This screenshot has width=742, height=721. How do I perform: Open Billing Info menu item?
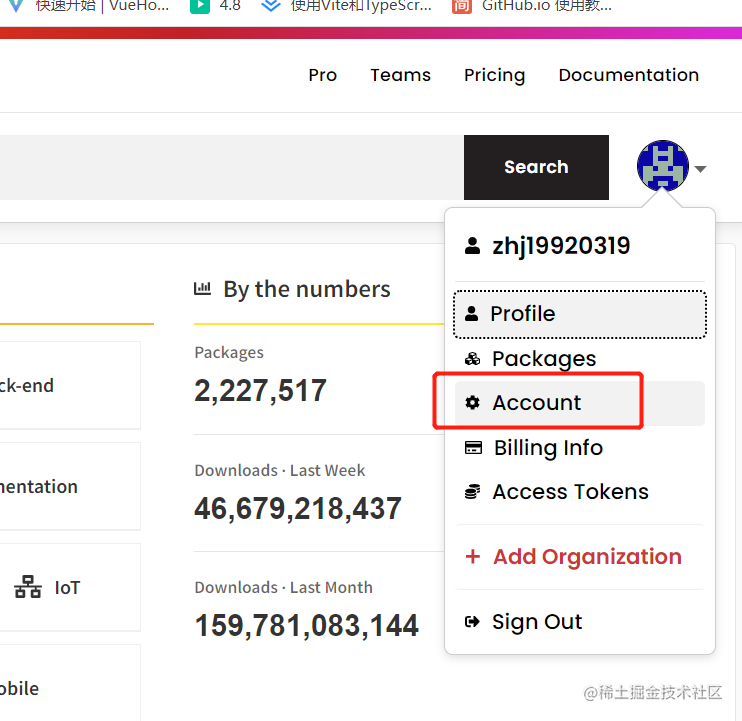pyautogui.click(x=580, y=448)
